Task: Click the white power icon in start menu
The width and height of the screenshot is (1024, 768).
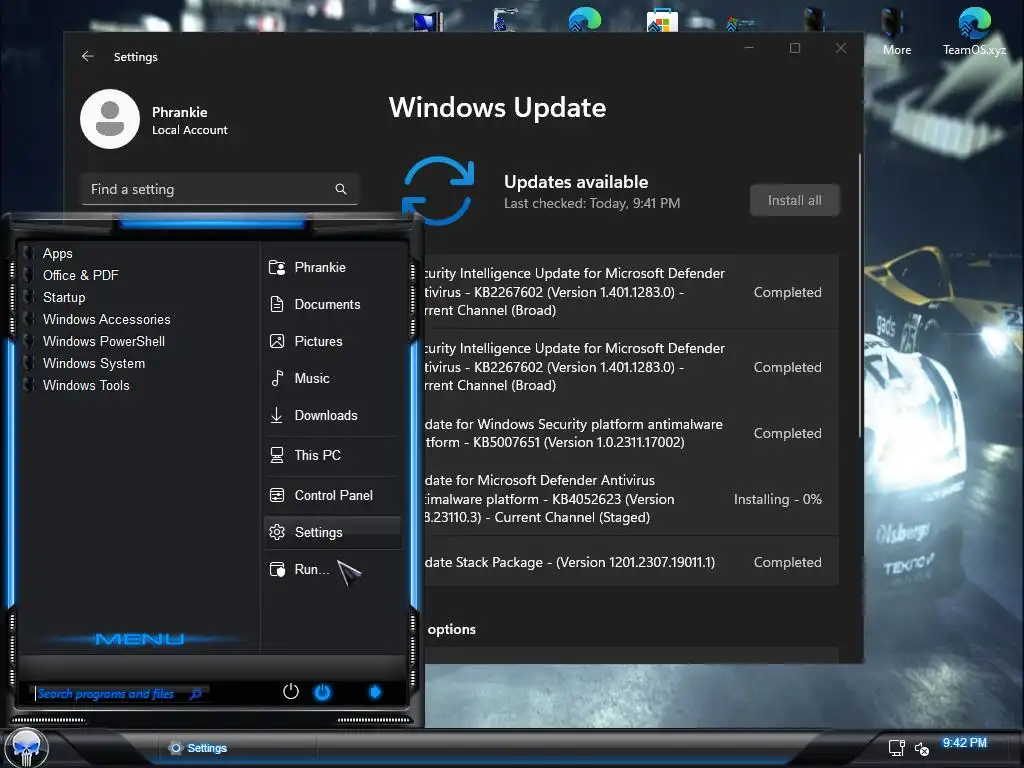Action: [291, 691]
